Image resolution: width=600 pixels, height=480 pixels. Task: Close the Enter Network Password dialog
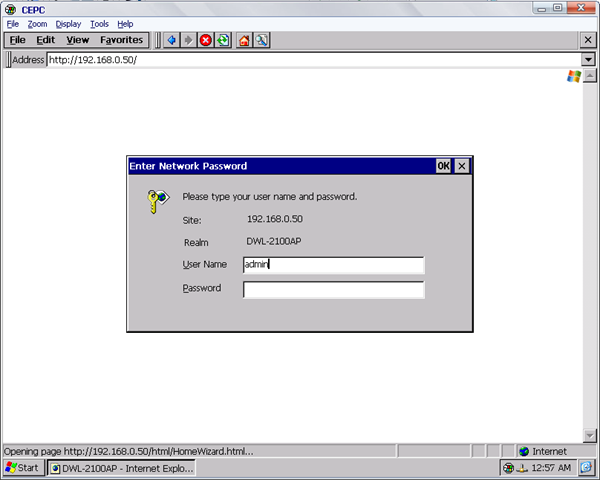(x=461, y=166)
